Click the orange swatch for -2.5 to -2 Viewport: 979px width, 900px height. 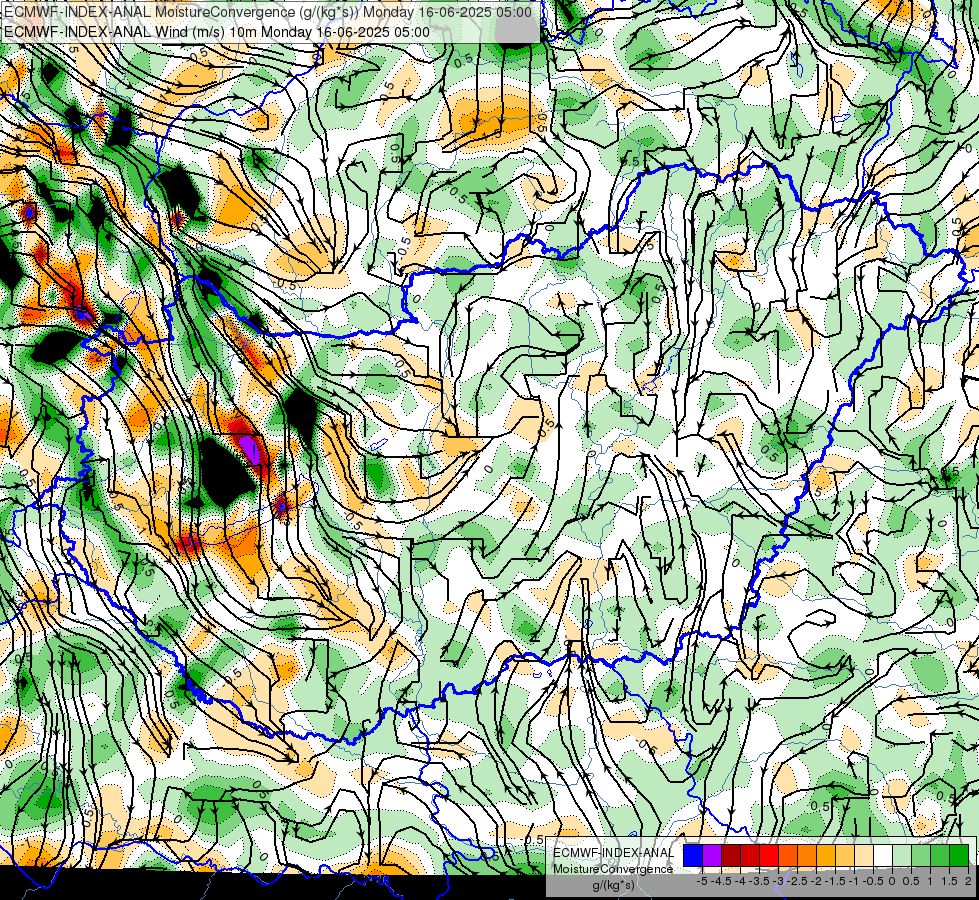tap(807, 855)
